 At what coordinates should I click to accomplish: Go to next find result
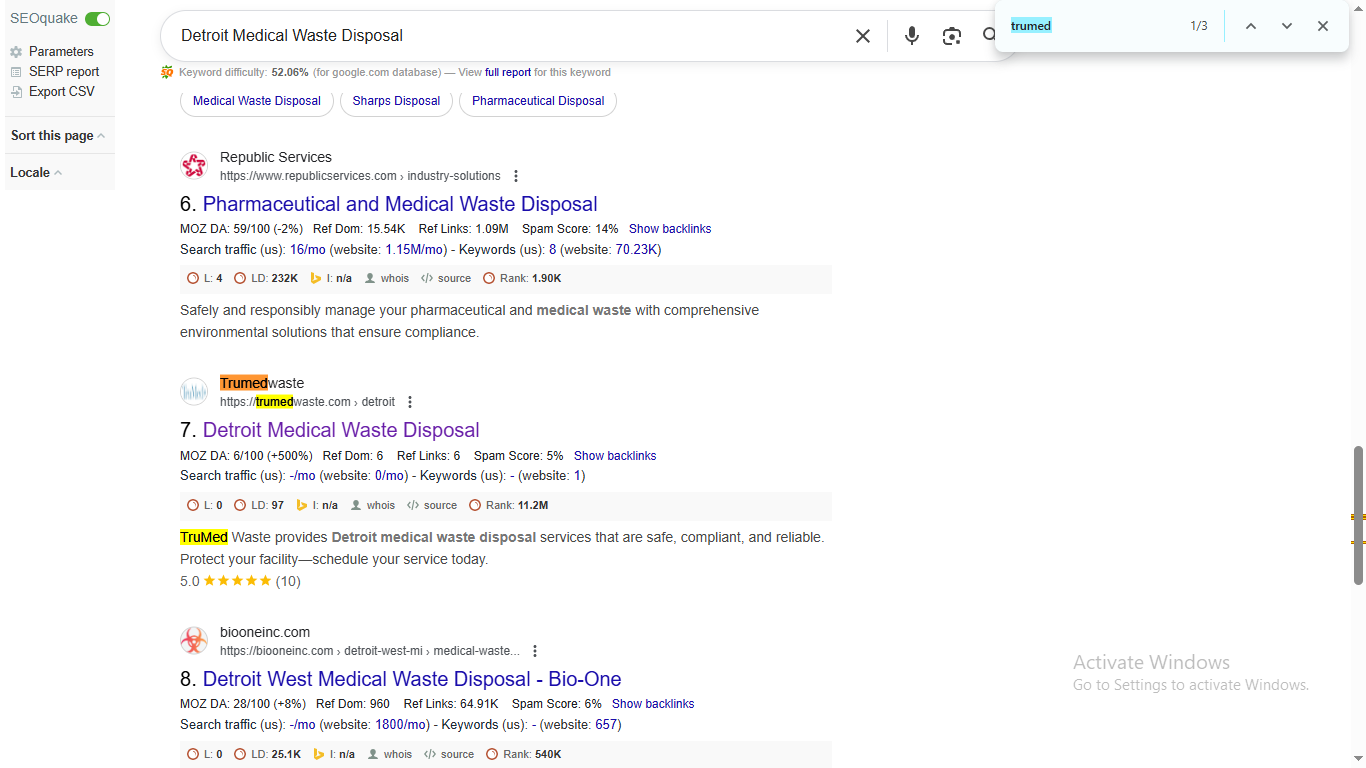pos(1287,26)
